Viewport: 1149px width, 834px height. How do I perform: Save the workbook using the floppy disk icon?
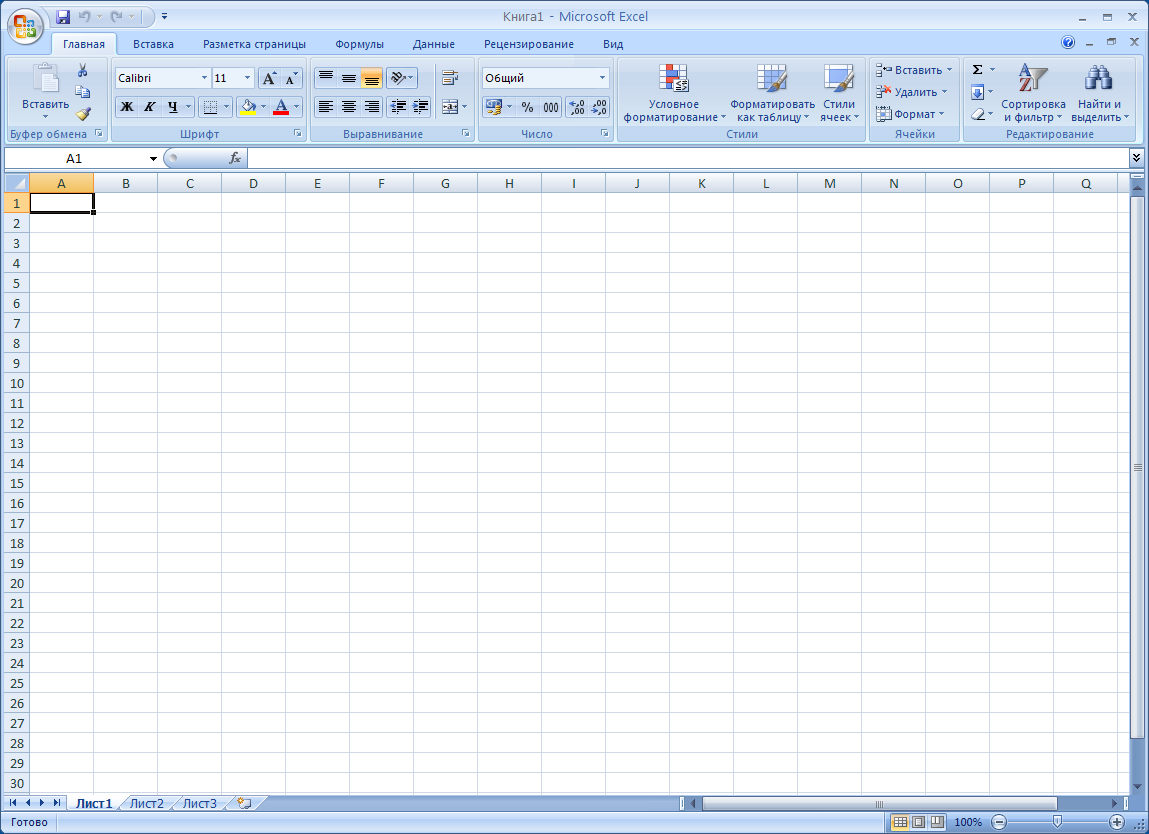(x=63, y=16)
